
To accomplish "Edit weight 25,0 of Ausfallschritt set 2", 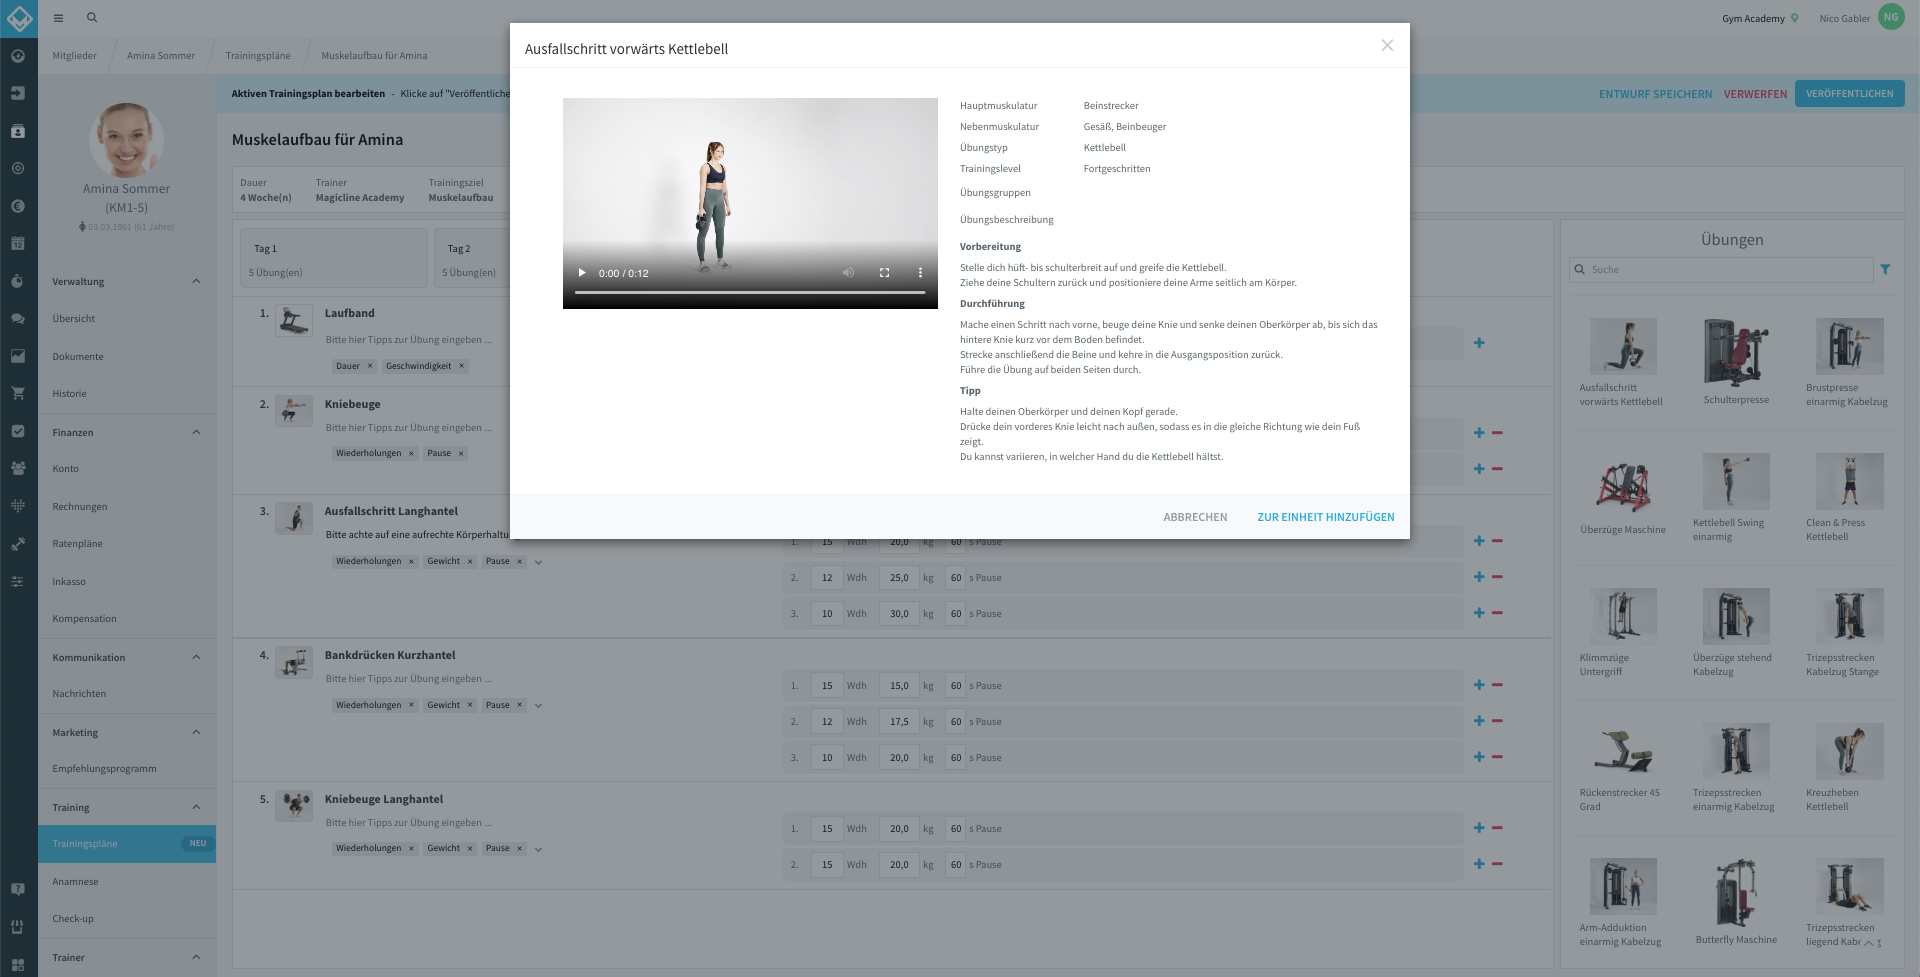I will pyautogui.click(x=899, y=578).
